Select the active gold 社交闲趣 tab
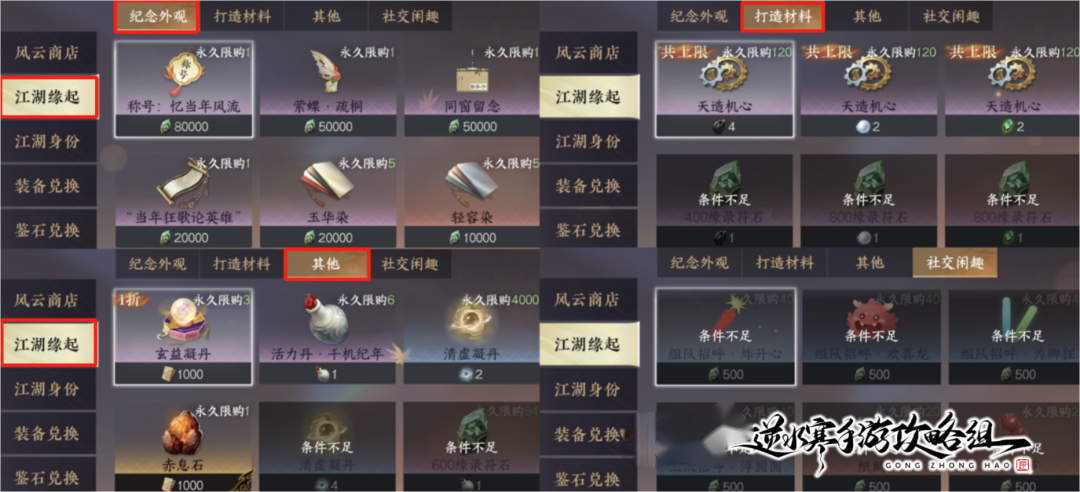This screenshot has width=1080, height=492. pos(955,263)
